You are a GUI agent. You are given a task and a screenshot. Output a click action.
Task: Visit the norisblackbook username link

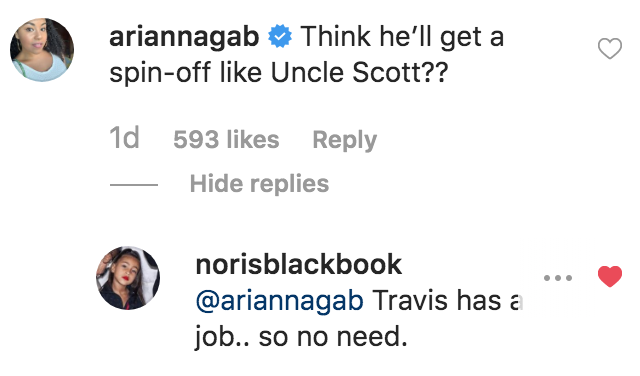coord(299,265)
